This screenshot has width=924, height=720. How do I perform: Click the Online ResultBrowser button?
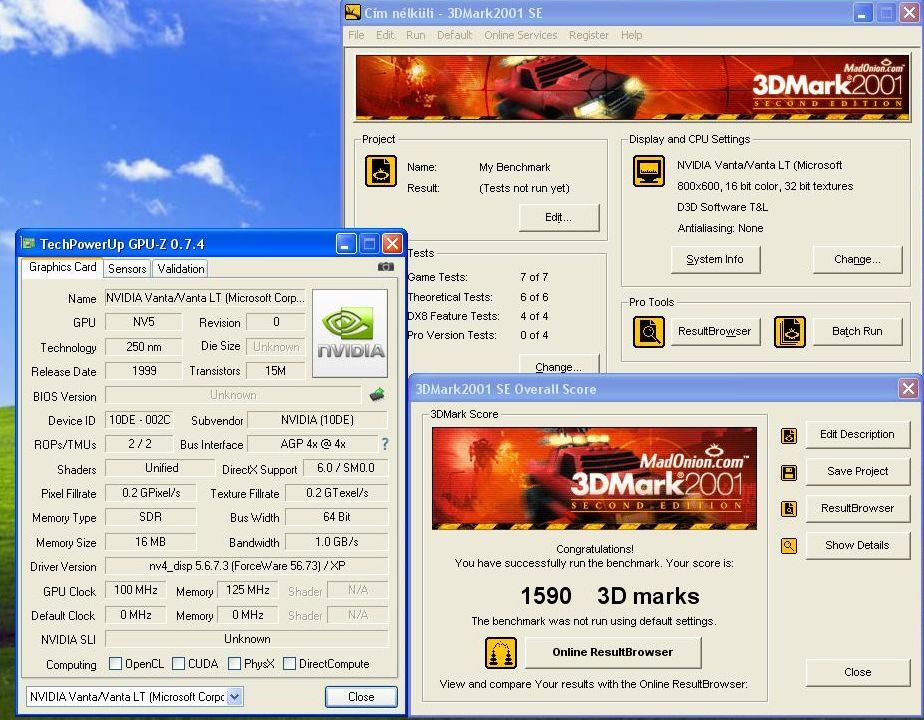pos(613,652)
